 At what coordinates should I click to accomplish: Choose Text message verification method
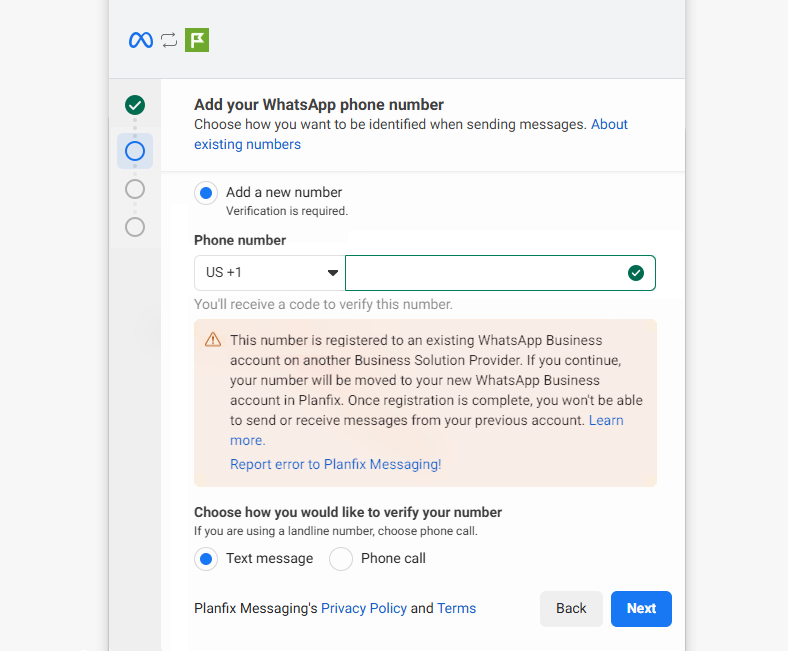pyautogui.click(x=206, y=559)
